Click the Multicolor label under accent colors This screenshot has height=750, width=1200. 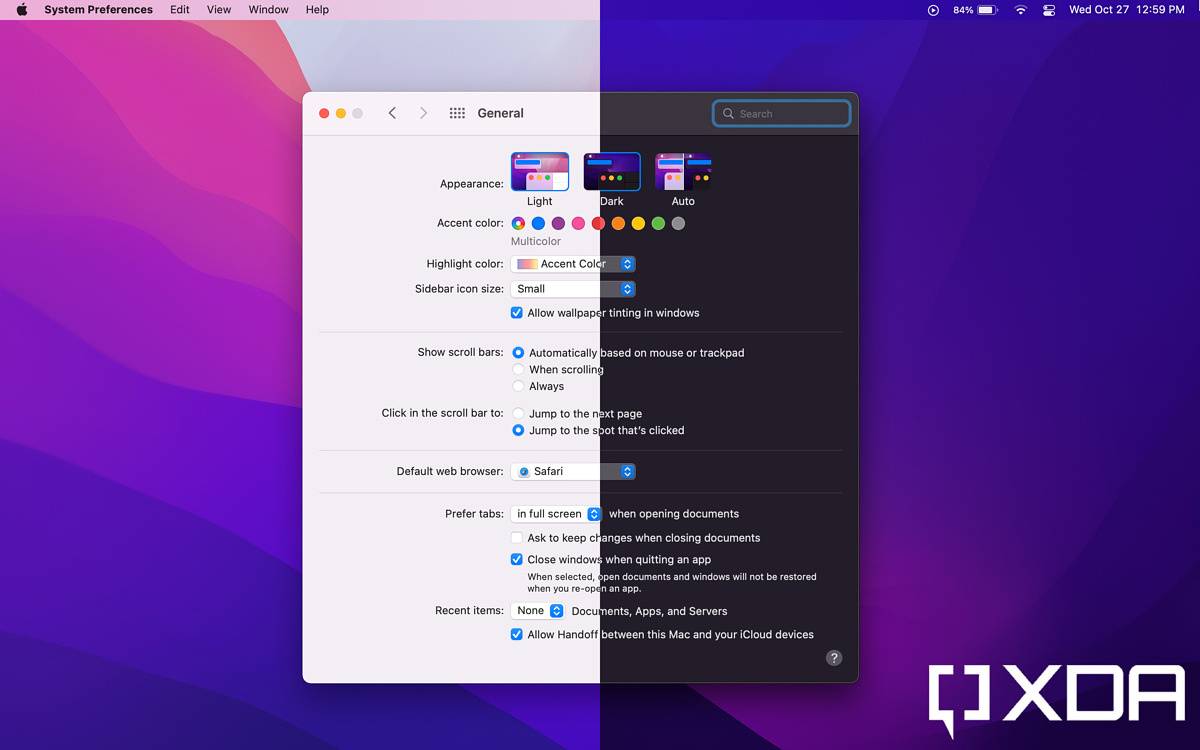click(536, 242)
